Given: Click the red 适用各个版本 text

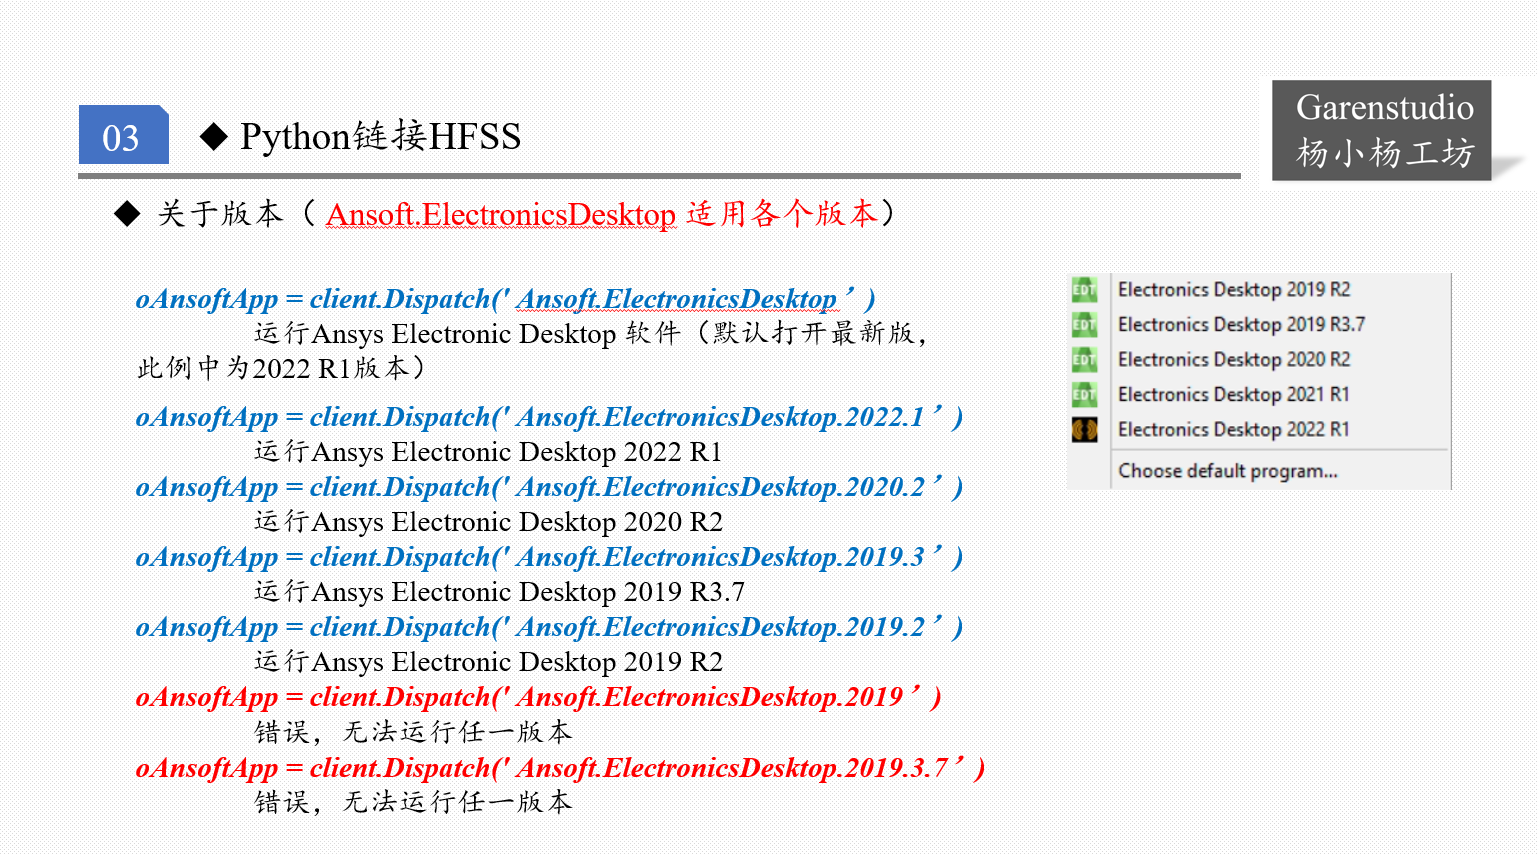Looking at the screenshot, I should tap(782, 214).
